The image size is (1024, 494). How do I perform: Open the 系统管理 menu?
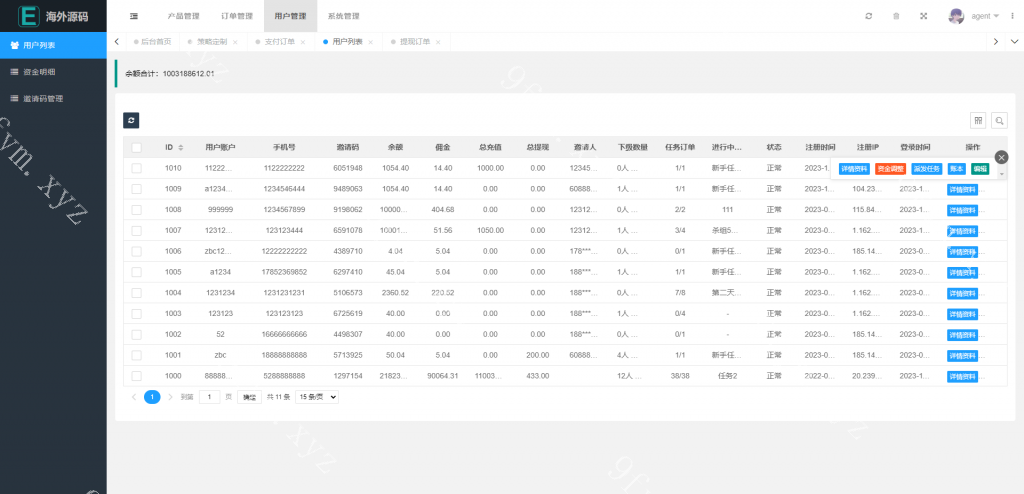pyautogui.click(x=344, y=16)
